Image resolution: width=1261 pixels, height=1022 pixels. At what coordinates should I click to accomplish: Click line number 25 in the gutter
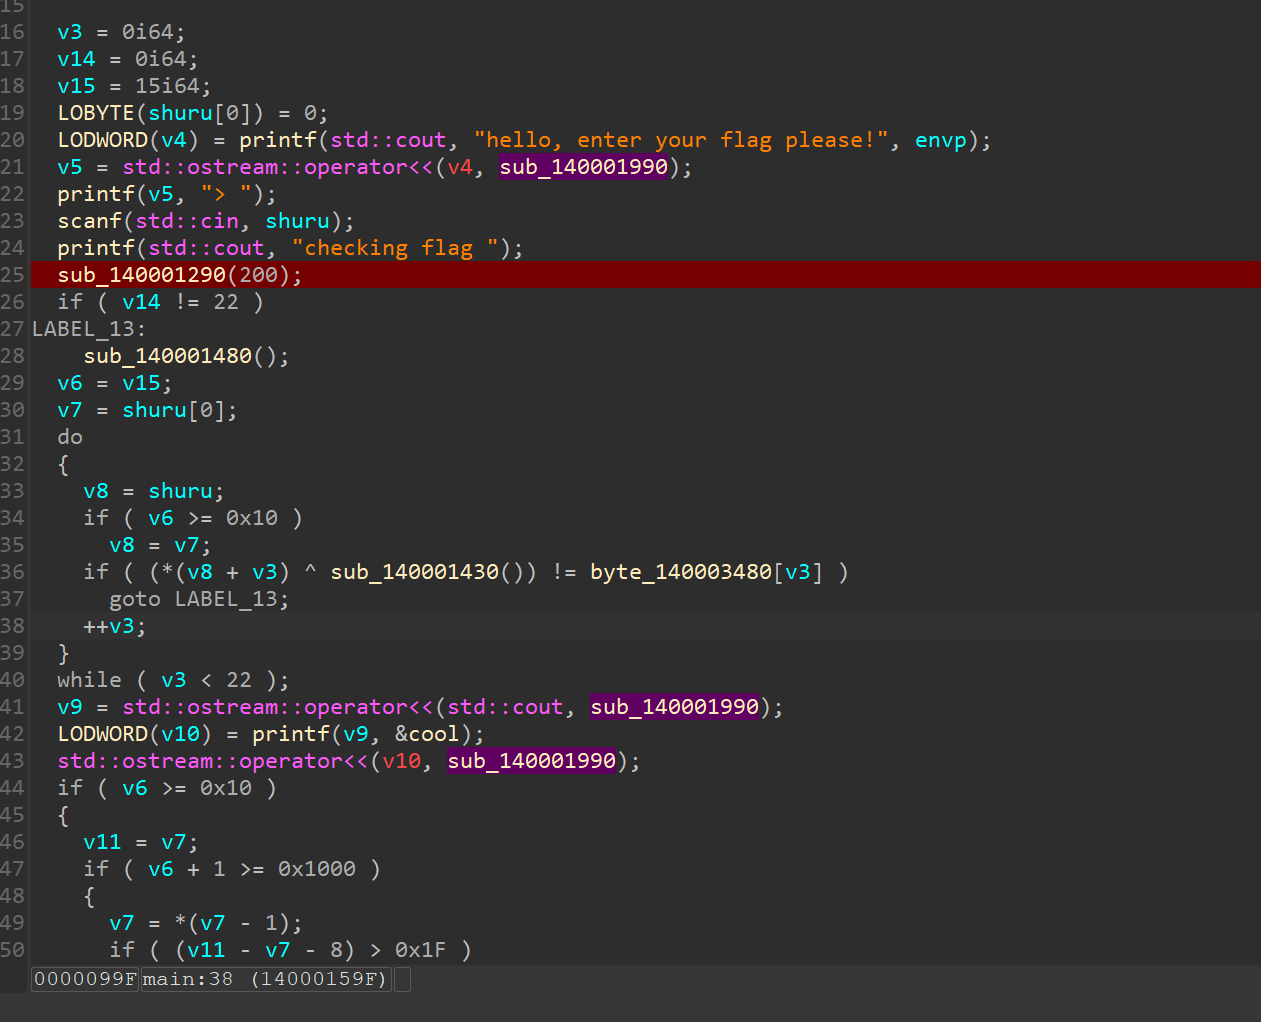click(x=13, y=275)
